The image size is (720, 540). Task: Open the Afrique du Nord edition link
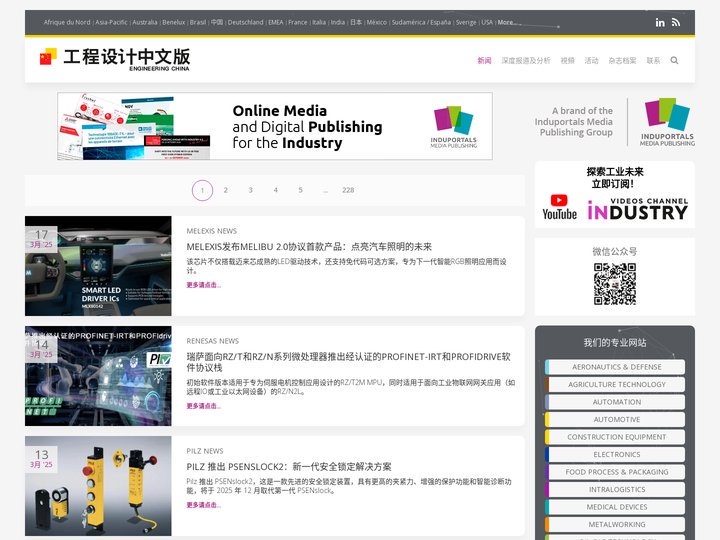tap(67, 22)
